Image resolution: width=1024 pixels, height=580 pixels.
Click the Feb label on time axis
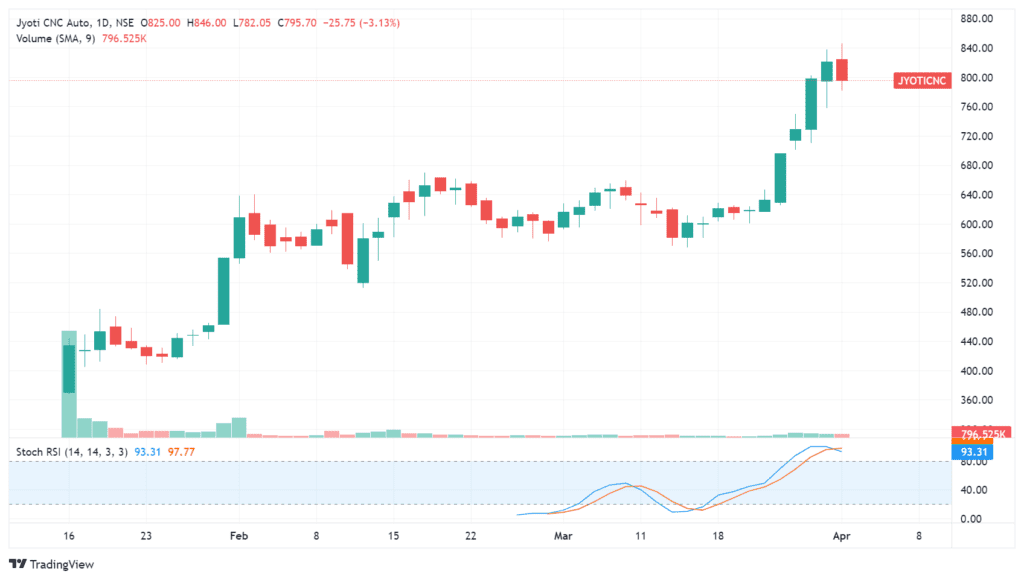239,536
